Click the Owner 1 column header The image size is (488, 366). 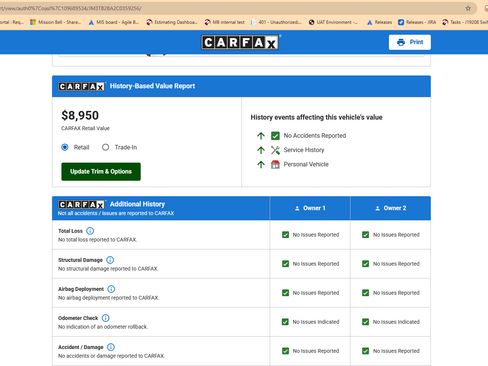tap(310, 208)
